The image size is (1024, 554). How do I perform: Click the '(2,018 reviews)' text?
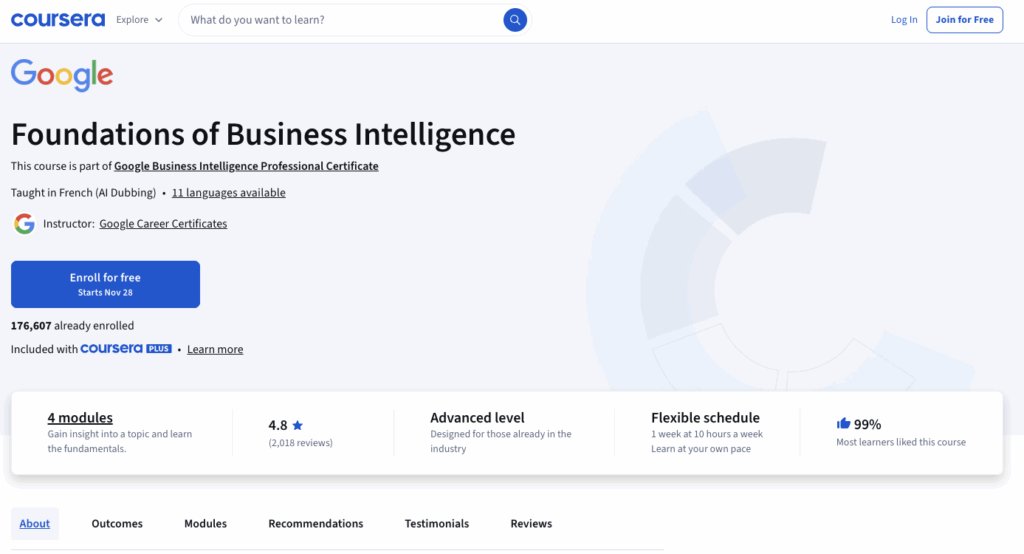coord(300,443)
